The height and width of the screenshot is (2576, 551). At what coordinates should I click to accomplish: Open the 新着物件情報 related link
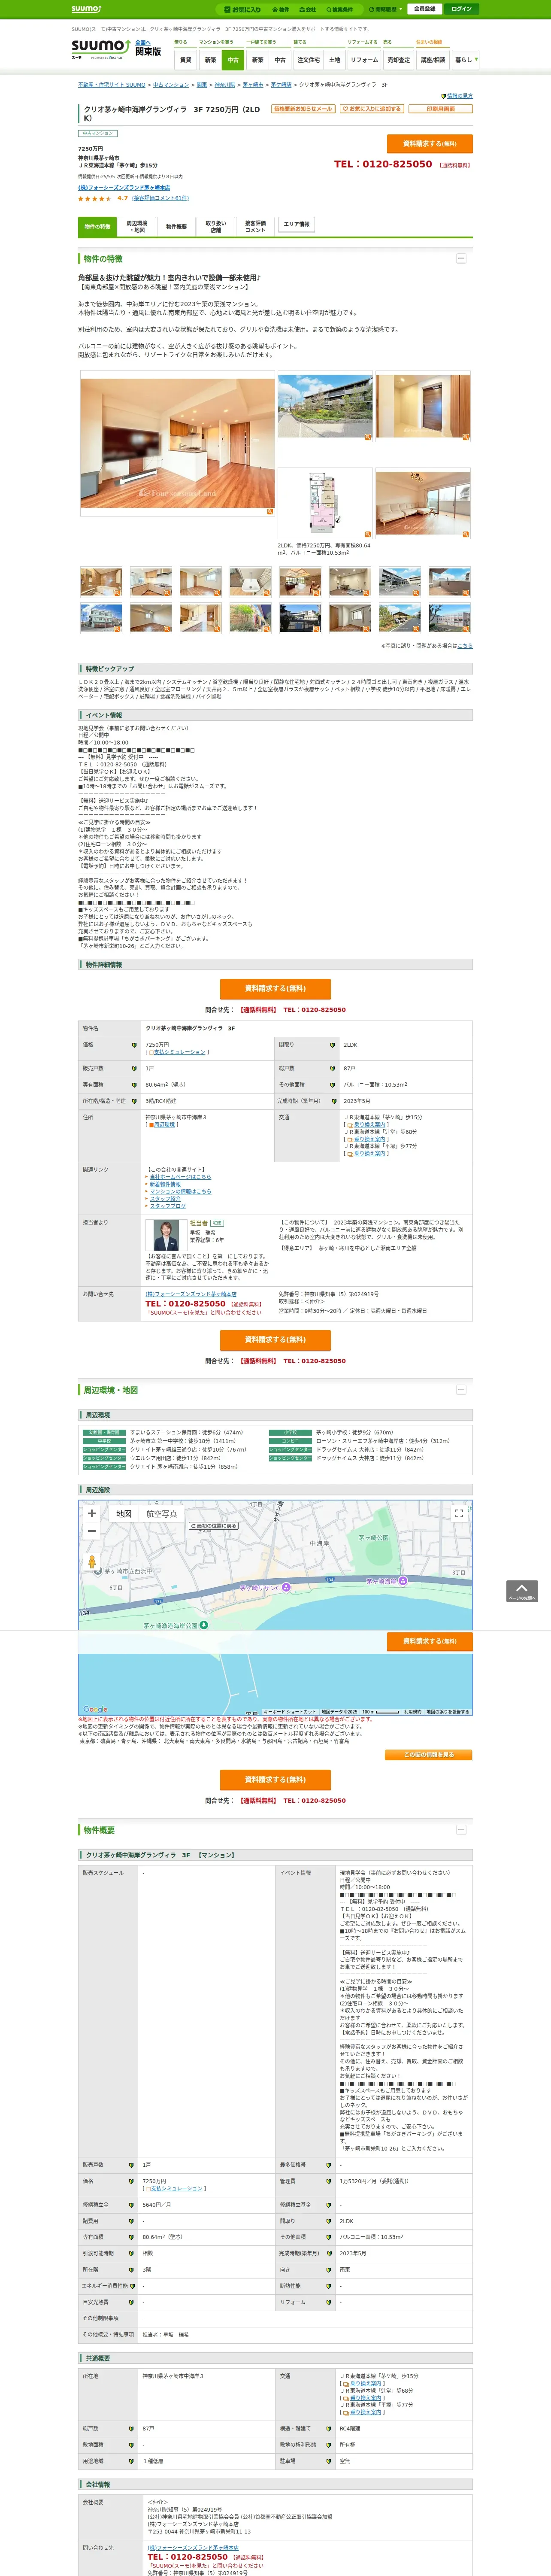click(166, 1185)
